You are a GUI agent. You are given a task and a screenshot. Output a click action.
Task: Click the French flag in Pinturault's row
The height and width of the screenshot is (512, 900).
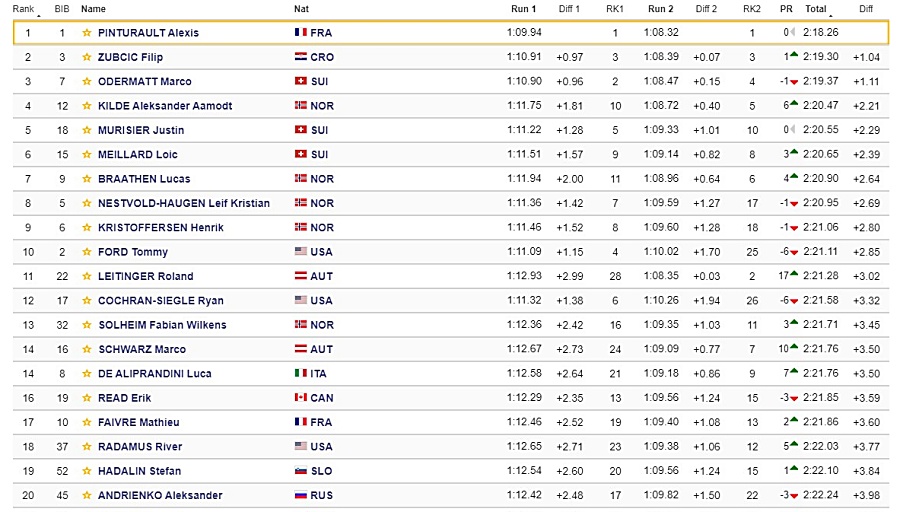[x=301, y=32]
